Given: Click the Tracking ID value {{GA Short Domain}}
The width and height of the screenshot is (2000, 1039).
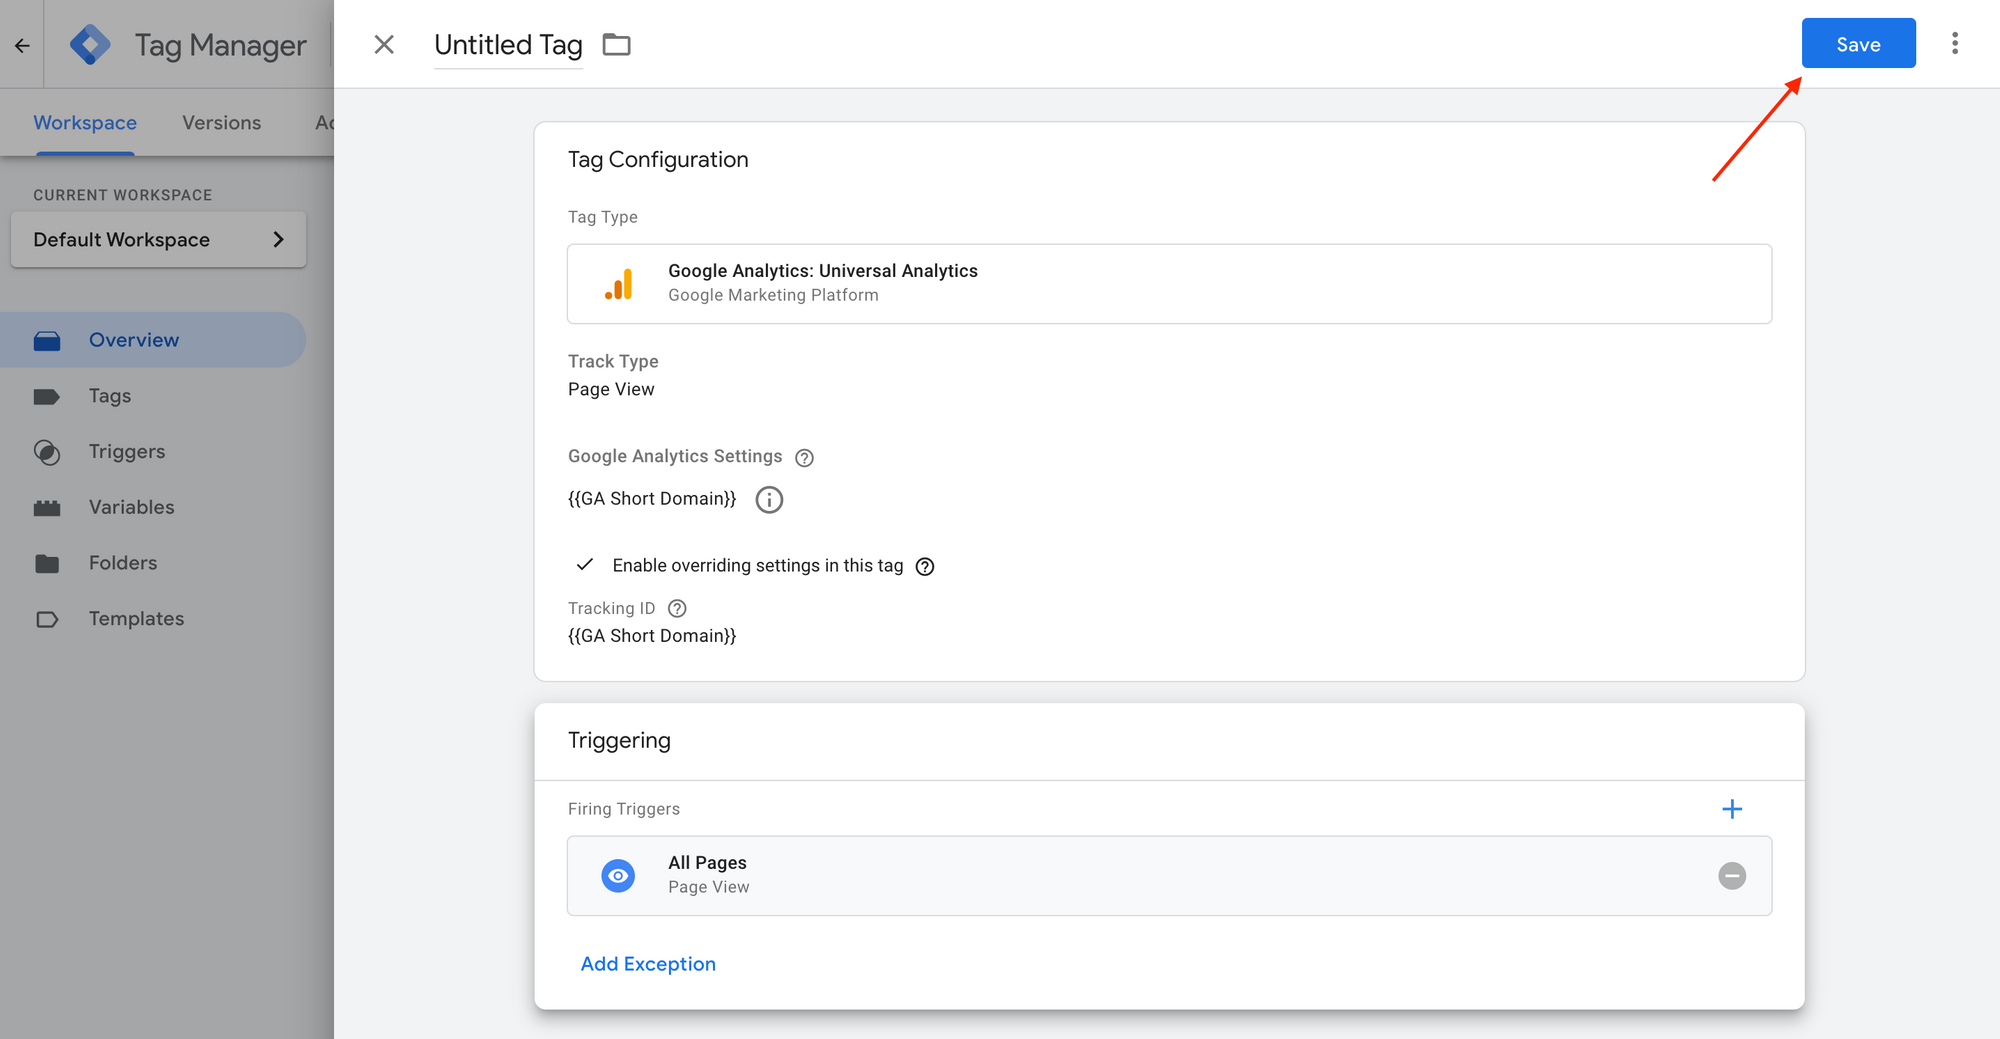Looking at the screenshot, I should (652, 636).
